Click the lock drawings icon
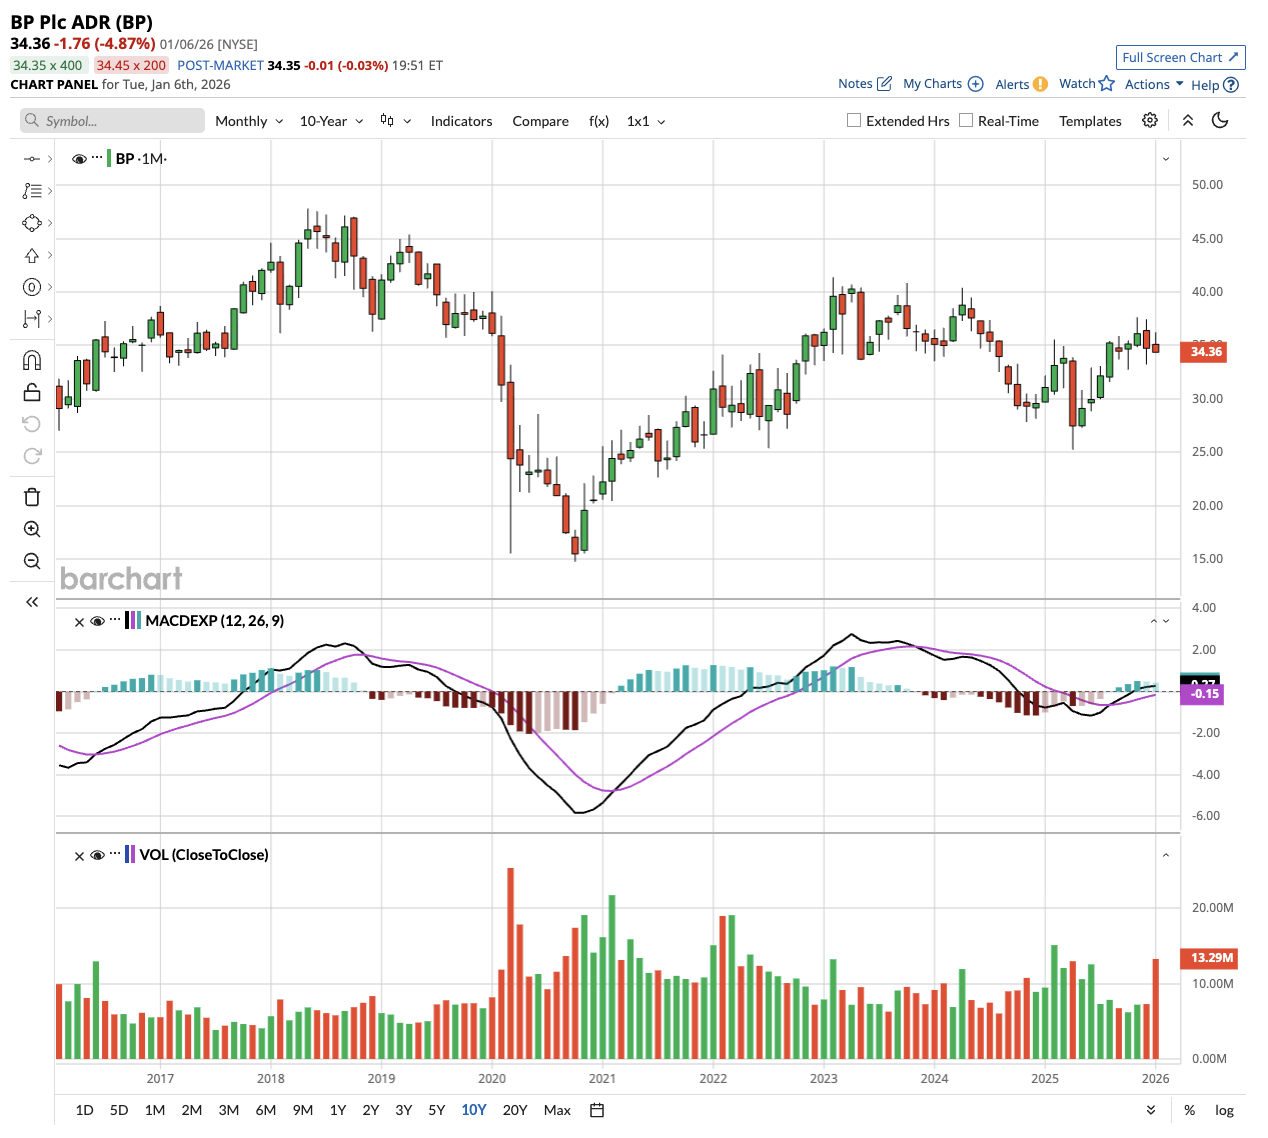The image size is (1268, 1138). (x=32, y=392)
